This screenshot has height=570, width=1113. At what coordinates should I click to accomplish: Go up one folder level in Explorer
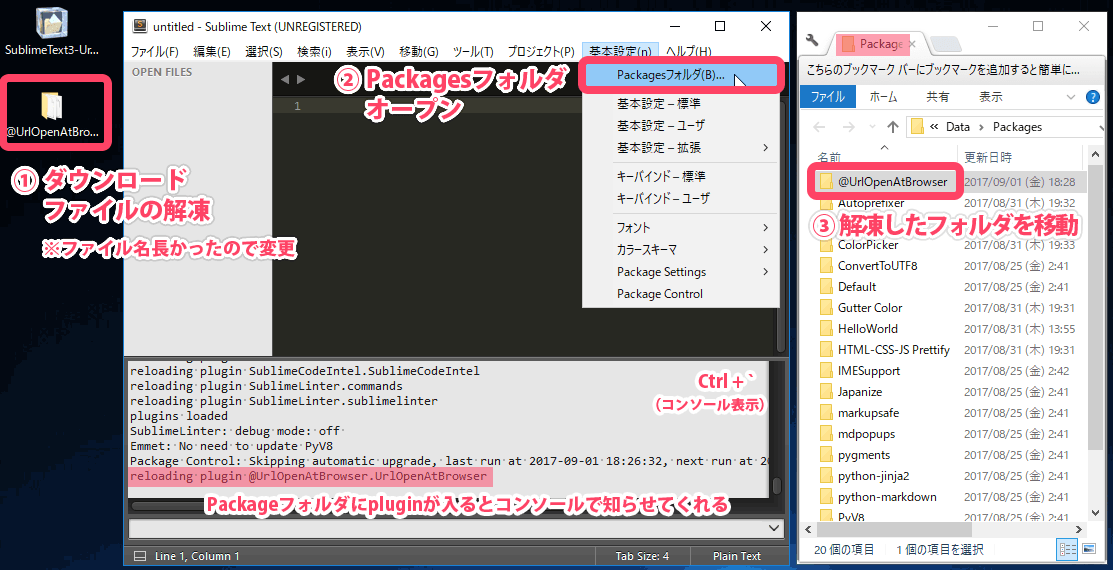pos(894,127)
